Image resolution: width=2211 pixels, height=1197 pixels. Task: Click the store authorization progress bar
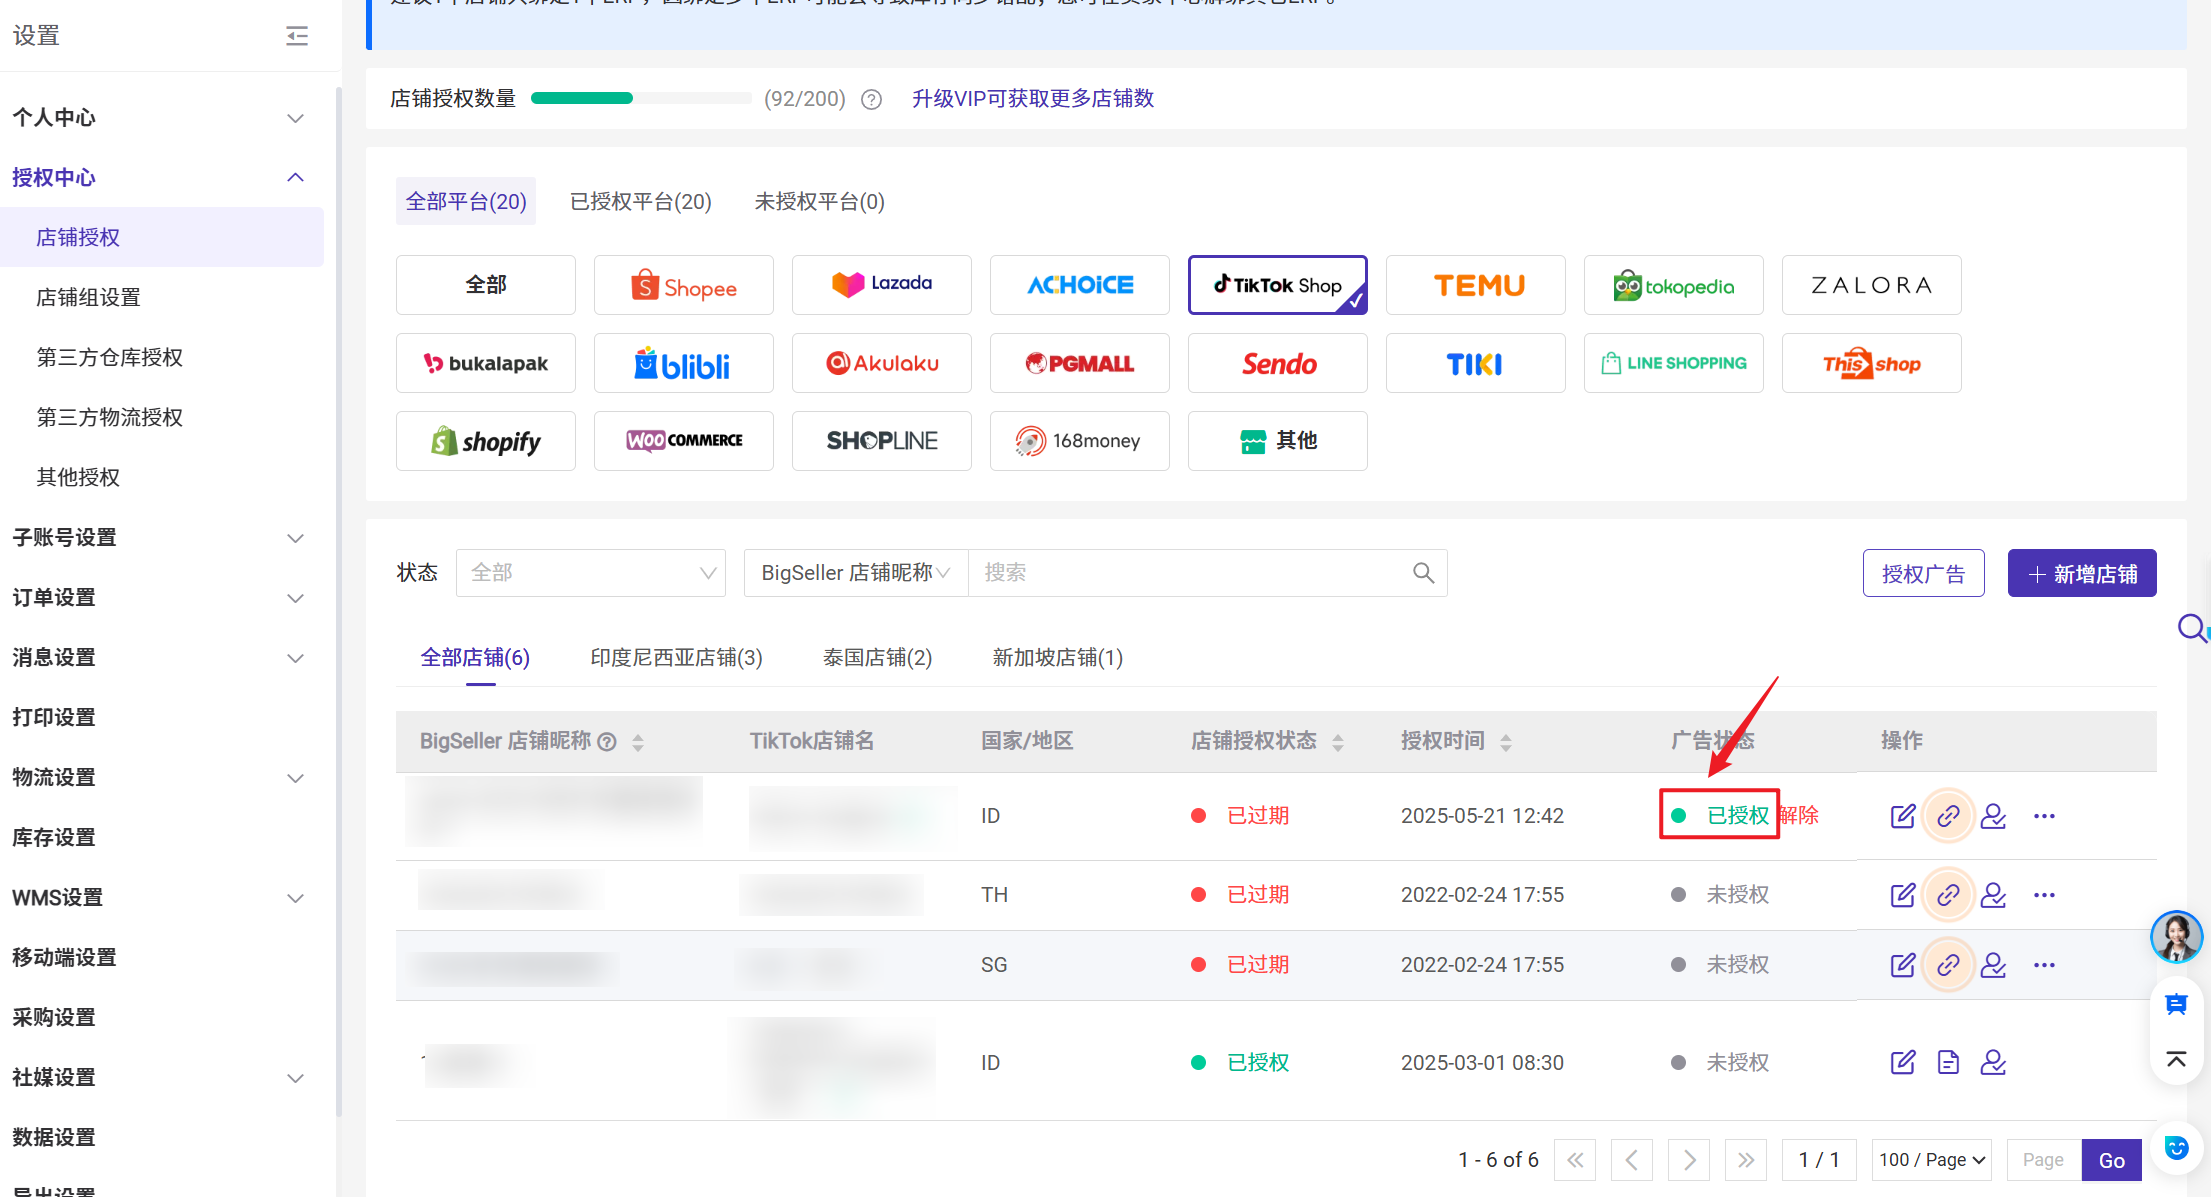pos(641,98)
